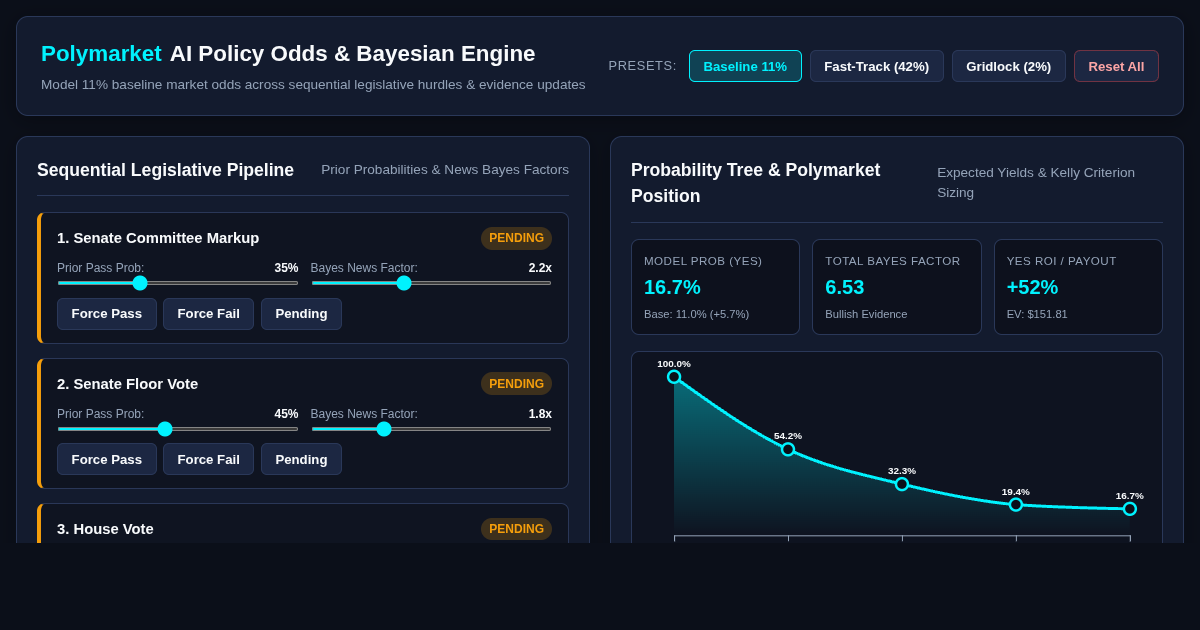Viewport: 1200px width, 630px height.
Task: Click the '3. House Vote' heading
Action: click(105, 529)
